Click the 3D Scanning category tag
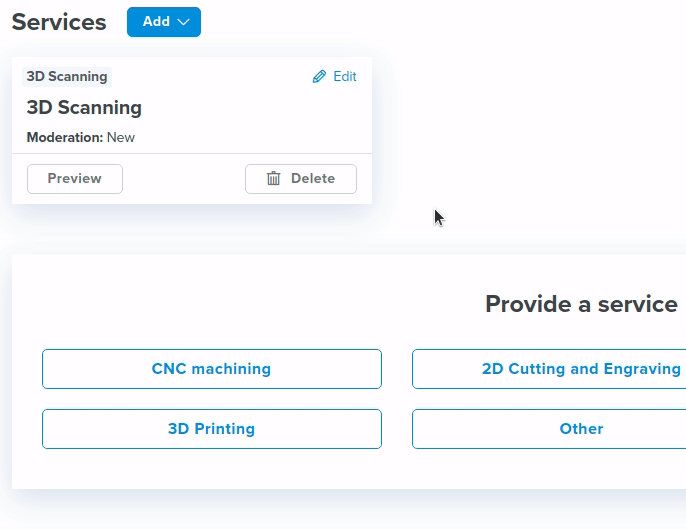 [x=67, y=77]
